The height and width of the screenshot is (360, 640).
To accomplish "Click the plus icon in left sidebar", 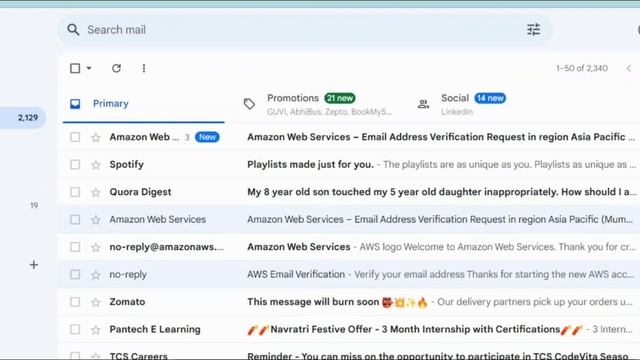I will [33, 265].
